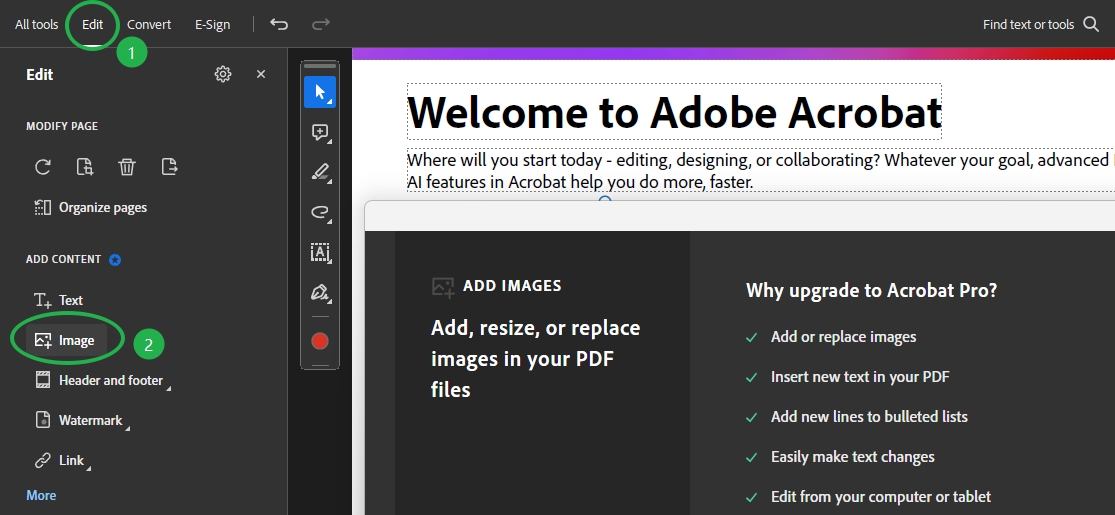Click the More link
The image size is (1115, 515).
pyautogui.click(x=41, y=496)
